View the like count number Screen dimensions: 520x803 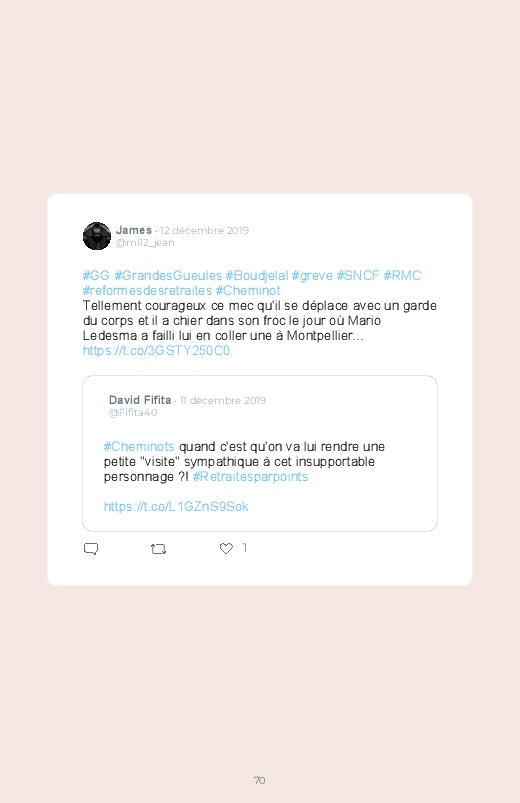(x=245, y=548)
